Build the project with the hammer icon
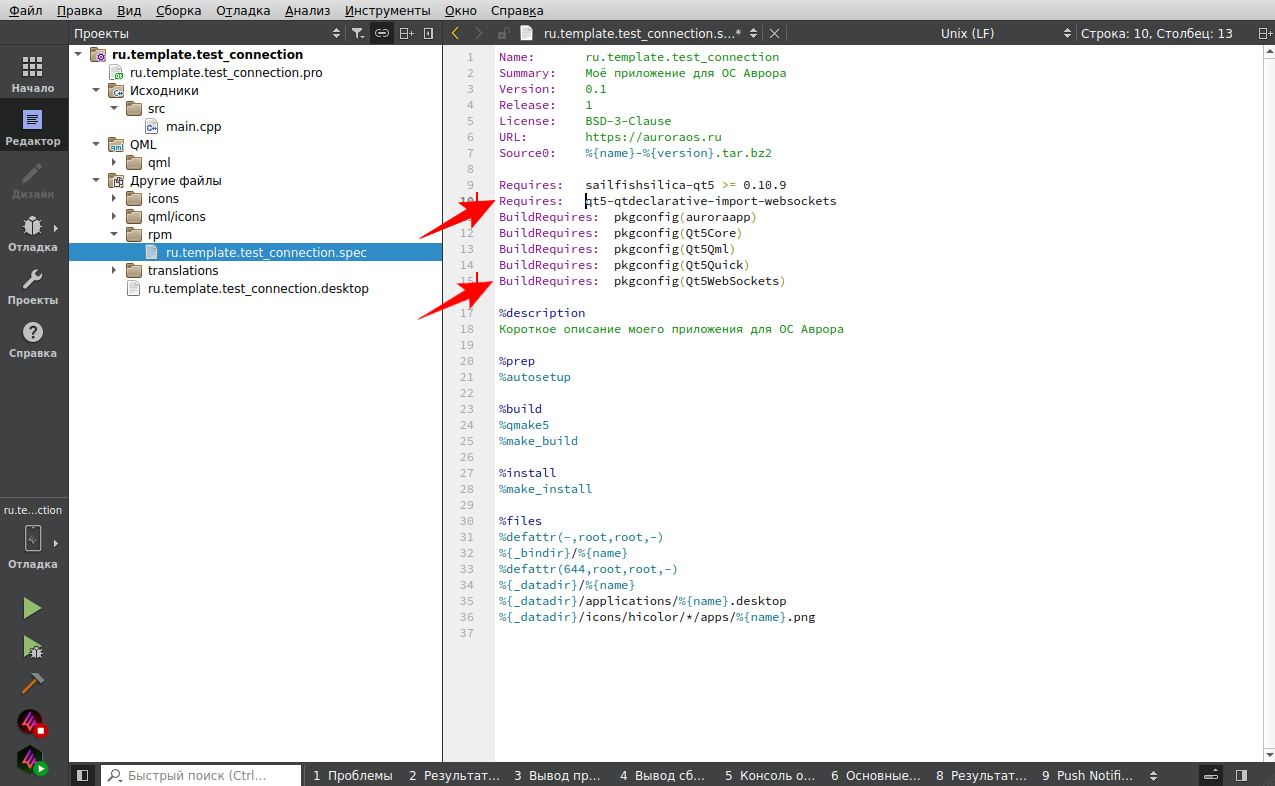 click(32, 684)
